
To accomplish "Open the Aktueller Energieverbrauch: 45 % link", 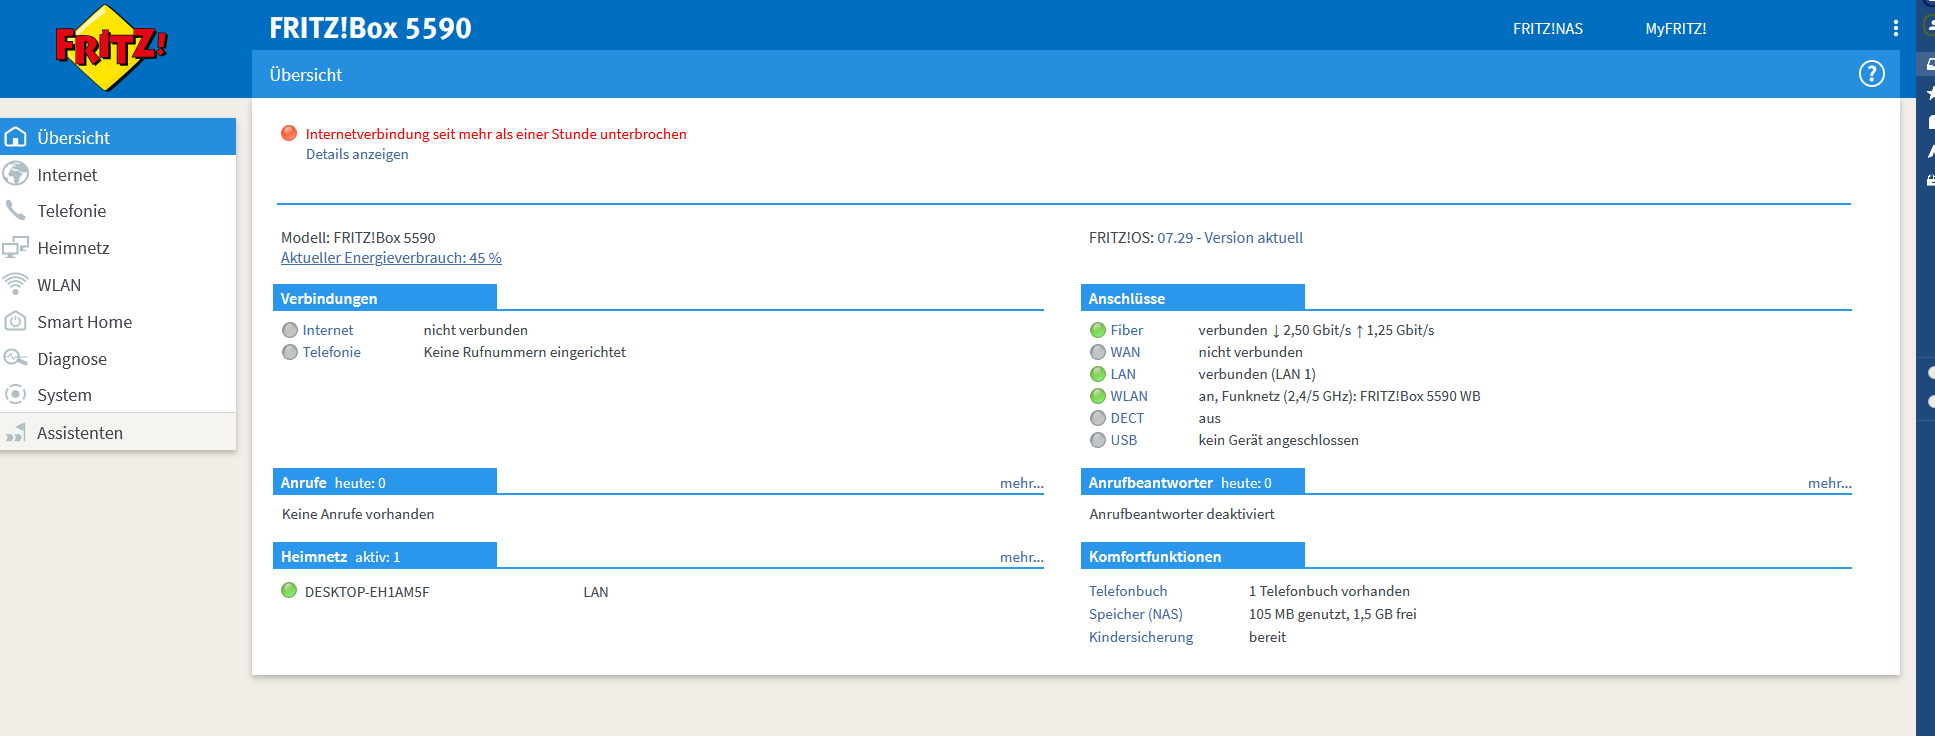I will click(391, 258).
